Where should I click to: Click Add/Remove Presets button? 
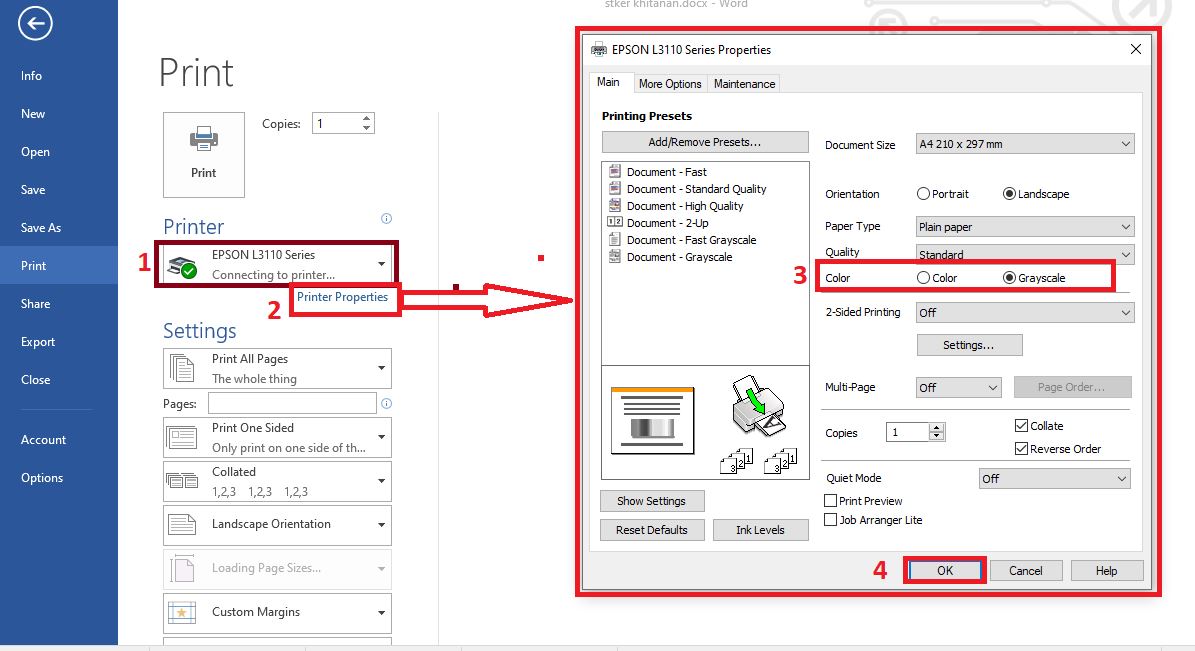705,142
